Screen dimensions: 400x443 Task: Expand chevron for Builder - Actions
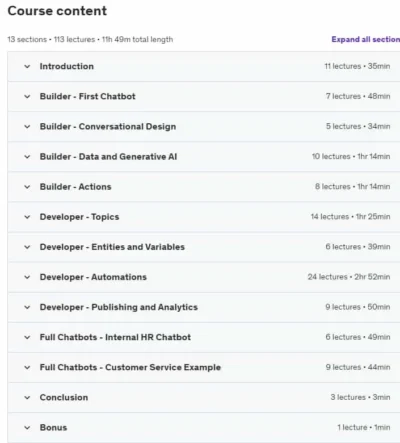pos(27,187)
